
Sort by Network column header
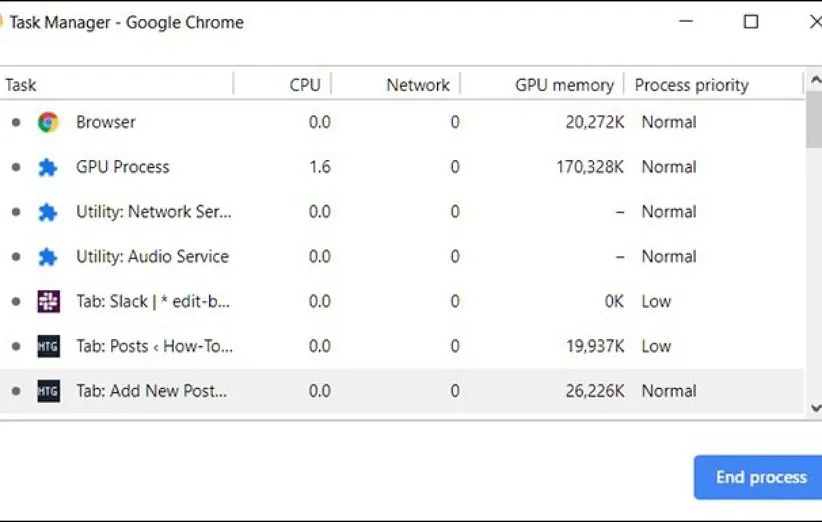[417, 85]
